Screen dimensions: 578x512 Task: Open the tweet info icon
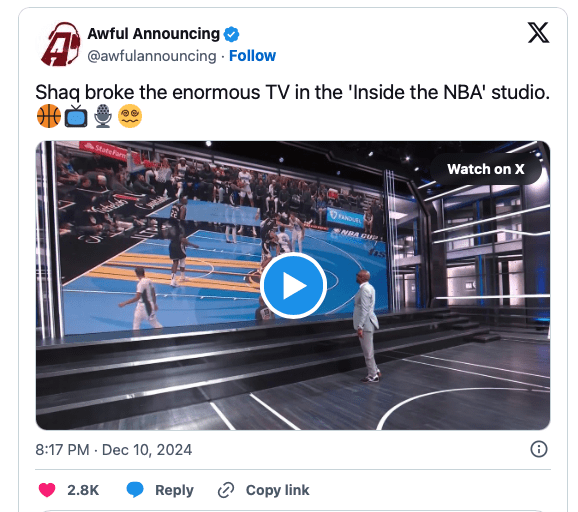[539, 449]
